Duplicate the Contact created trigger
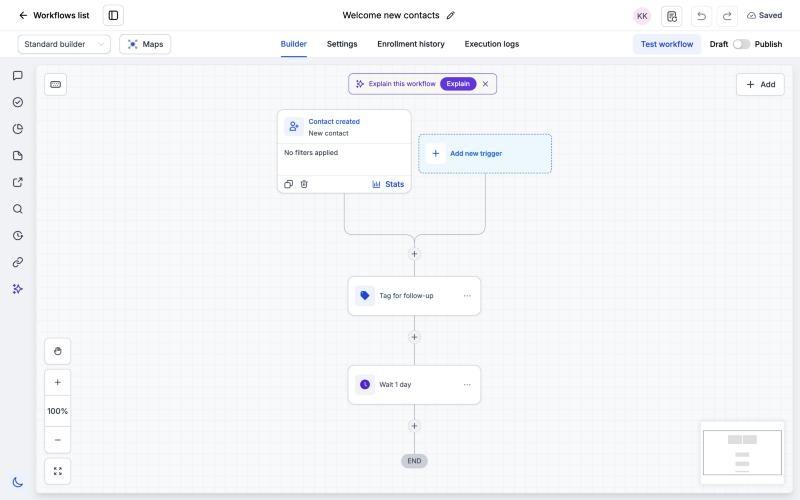800x500 pixels. coord(288,184)
